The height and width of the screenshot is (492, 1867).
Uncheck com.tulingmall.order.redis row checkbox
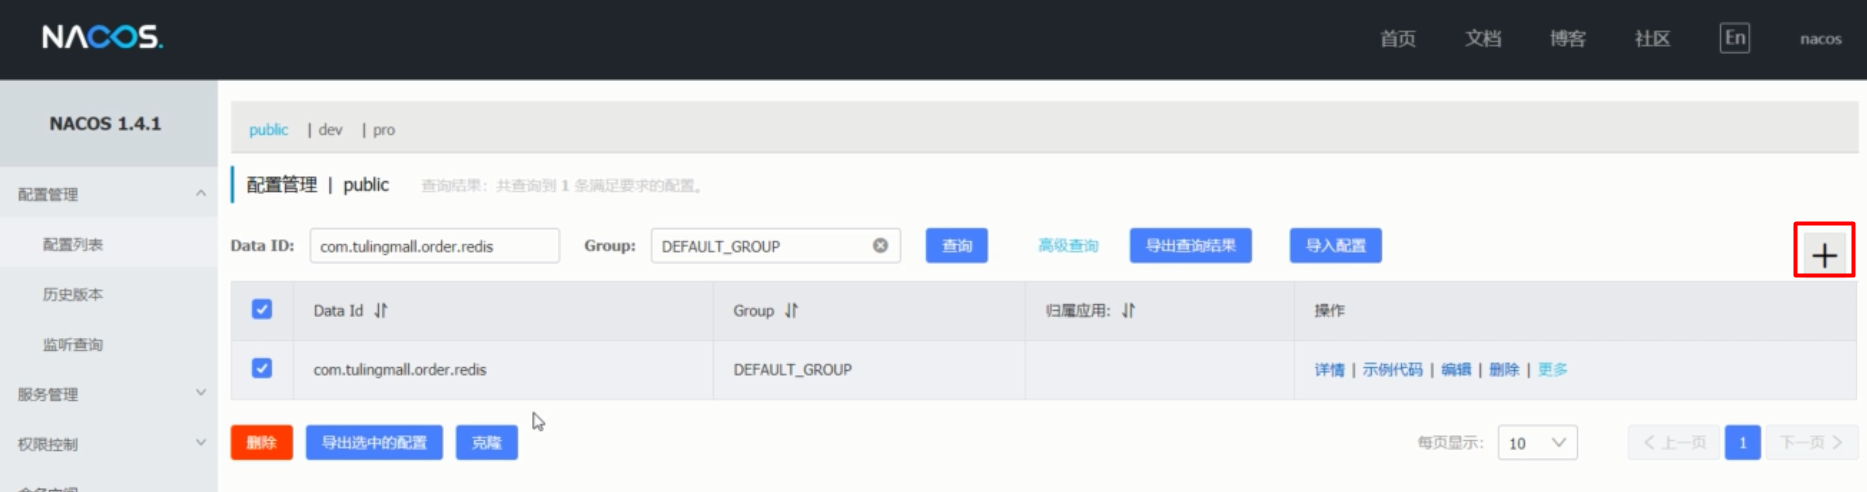(262, 368)
